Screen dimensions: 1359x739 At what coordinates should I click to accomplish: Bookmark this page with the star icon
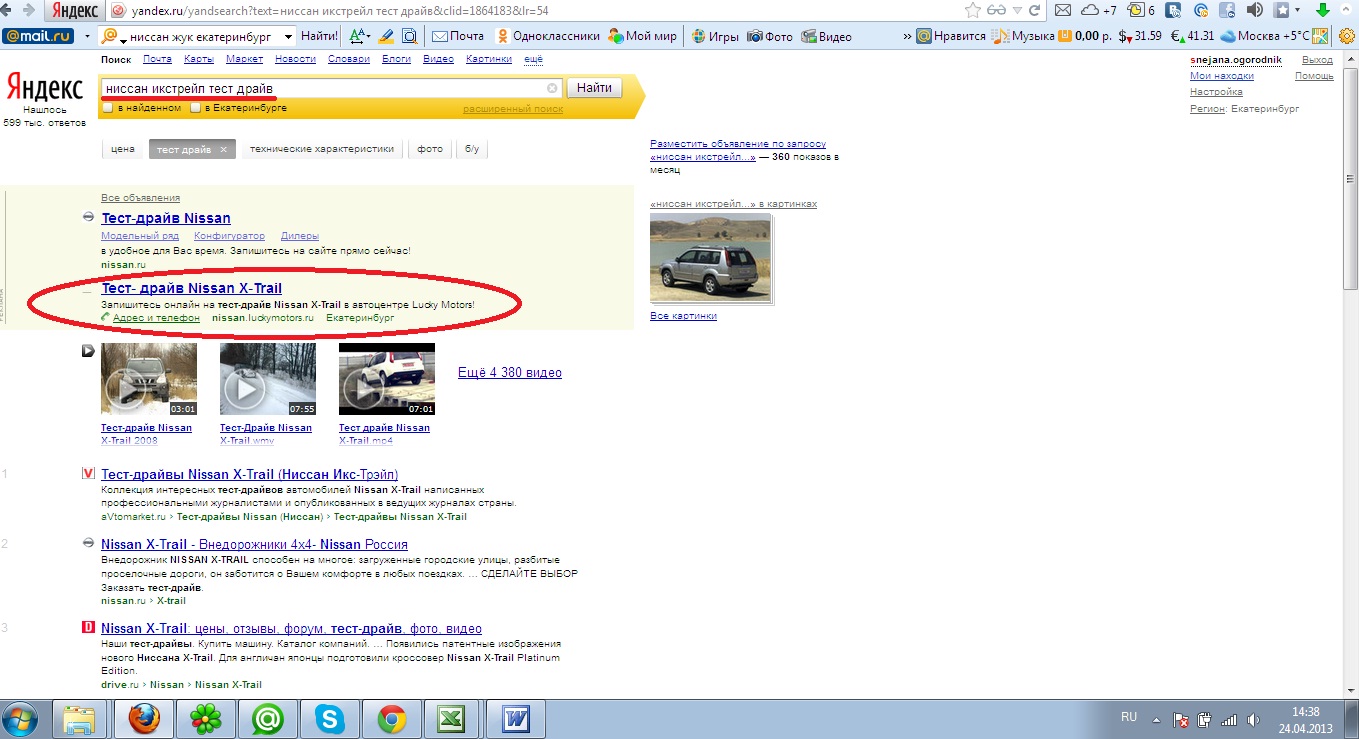click(973, 10)
